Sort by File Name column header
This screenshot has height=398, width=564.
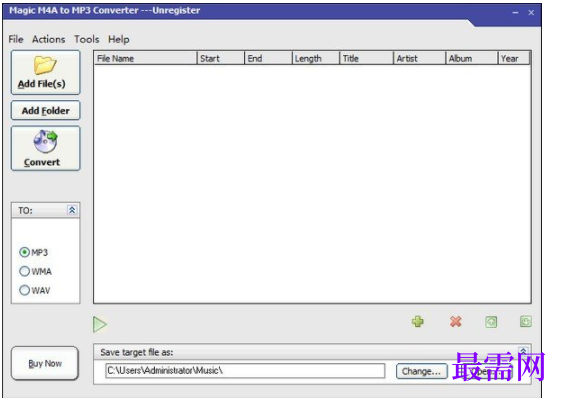[x=146, y=58]
